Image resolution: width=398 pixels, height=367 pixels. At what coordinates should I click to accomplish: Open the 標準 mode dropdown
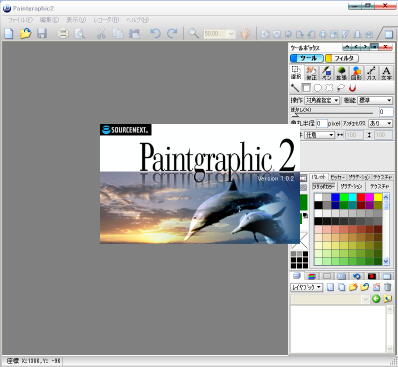point(375,100)
